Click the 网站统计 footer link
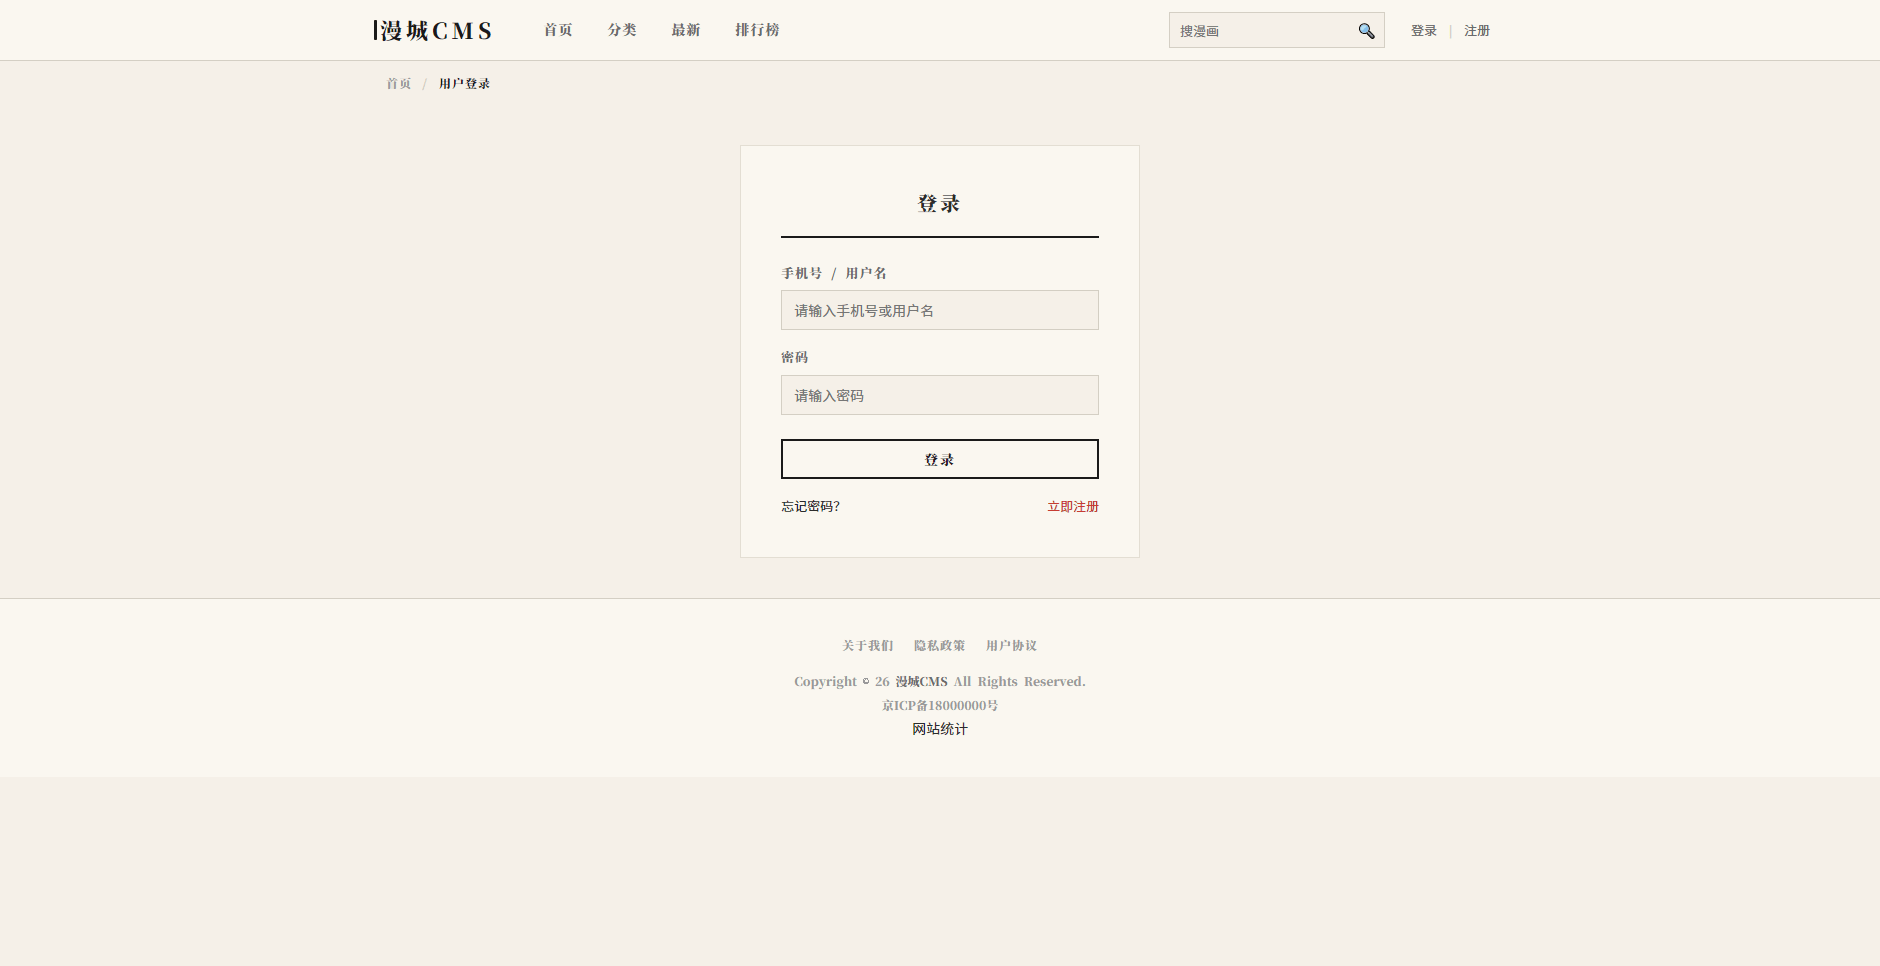The width and height of the screenshot is (1880, 966). [x=940, y=729]
